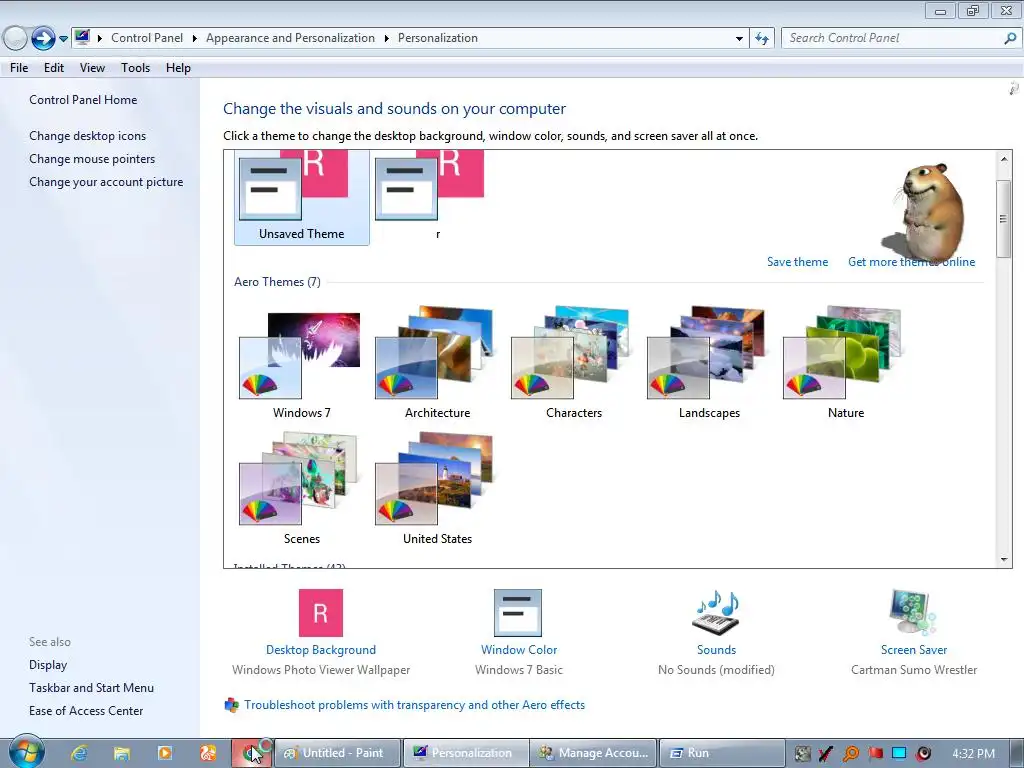Click the Desktop Background link

321,650
